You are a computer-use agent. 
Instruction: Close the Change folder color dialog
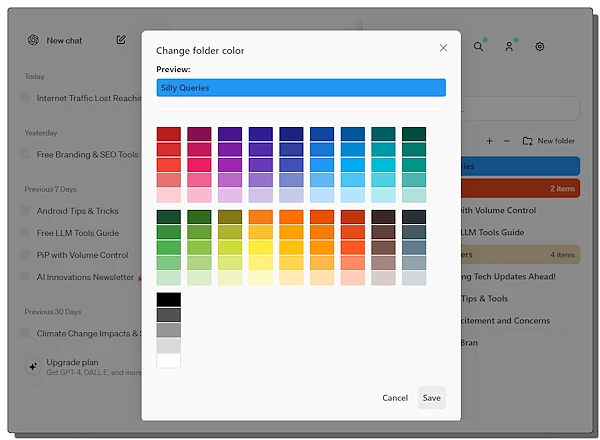(x=443, y=48)
